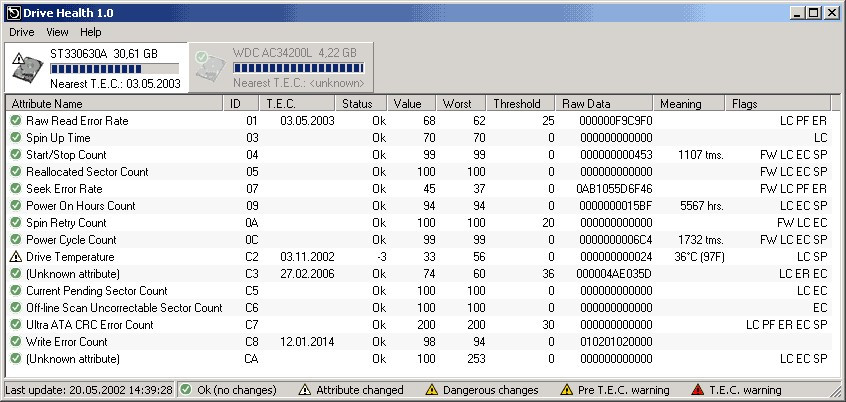This screenshot has height=402, width=846.
Task: Click the Ok (no changes) green status icon
Action: [186, 390]
